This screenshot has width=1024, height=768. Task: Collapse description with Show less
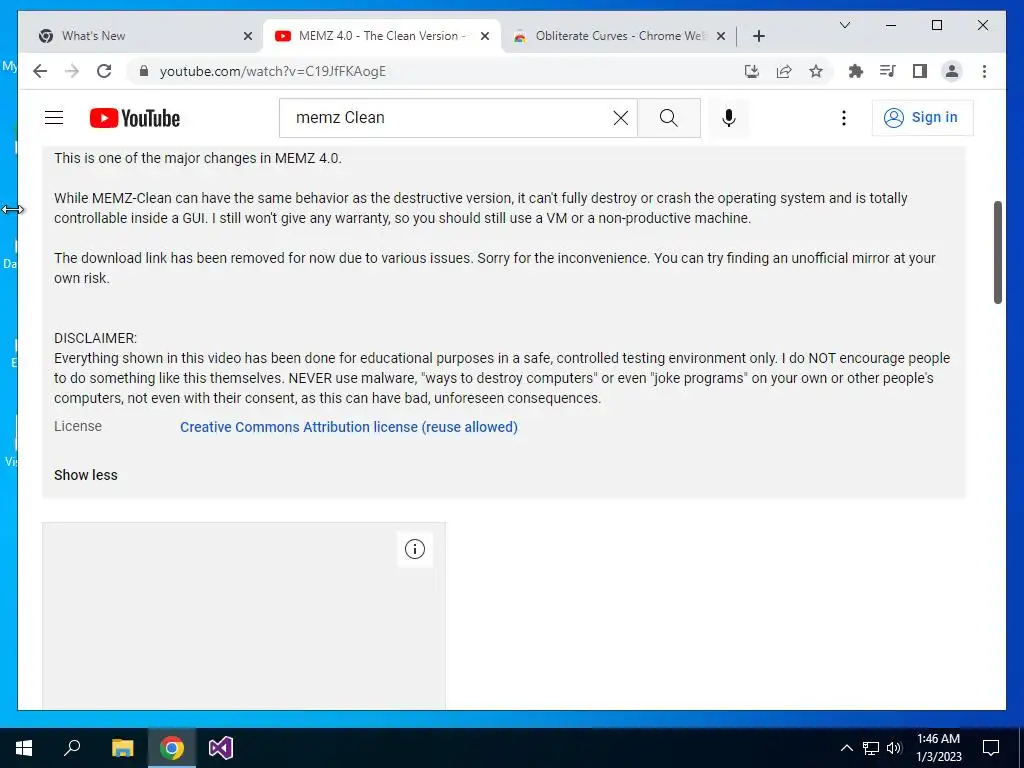tap(86, 475)
